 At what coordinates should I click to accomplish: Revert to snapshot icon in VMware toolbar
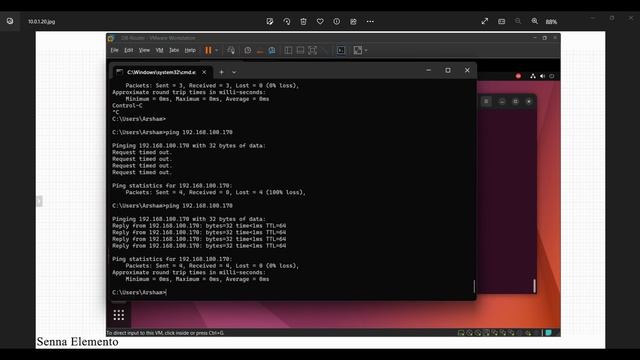tap(260, 51)
